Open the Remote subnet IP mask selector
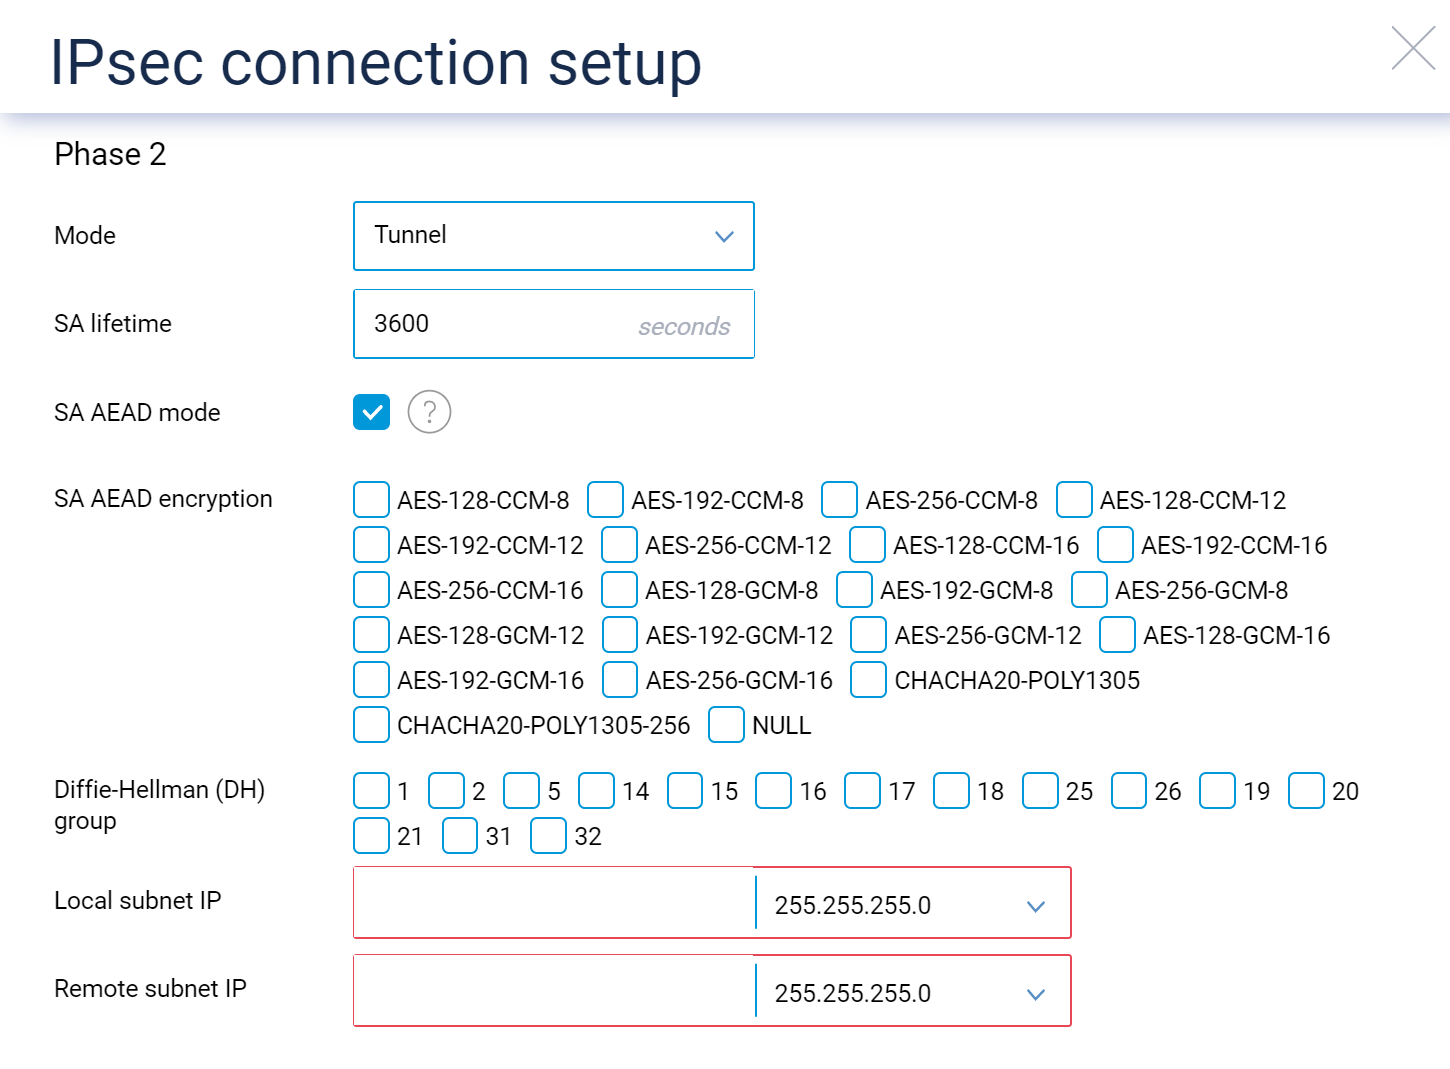The image size is (1450, 1069). pos(1036,993)
